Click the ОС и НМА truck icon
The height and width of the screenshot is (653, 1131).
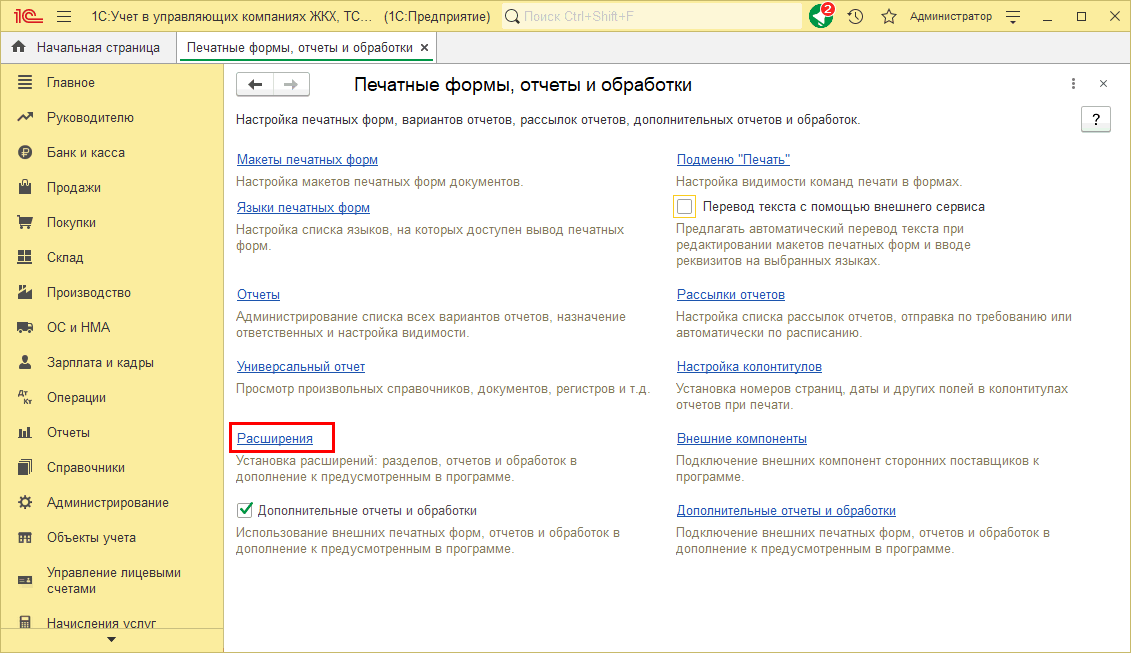25,327
